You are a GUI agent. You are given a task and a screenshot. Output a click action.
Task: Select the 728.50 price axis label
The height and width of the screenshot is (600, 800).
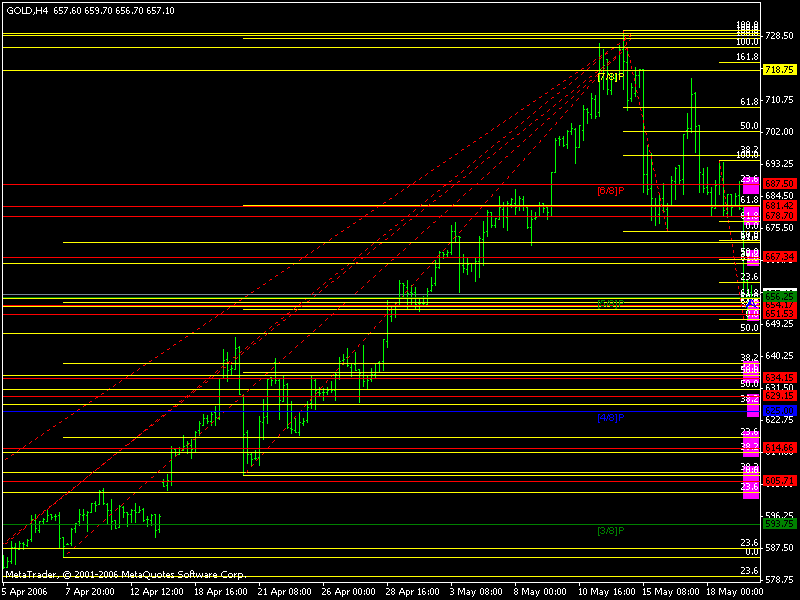[779, 36]
